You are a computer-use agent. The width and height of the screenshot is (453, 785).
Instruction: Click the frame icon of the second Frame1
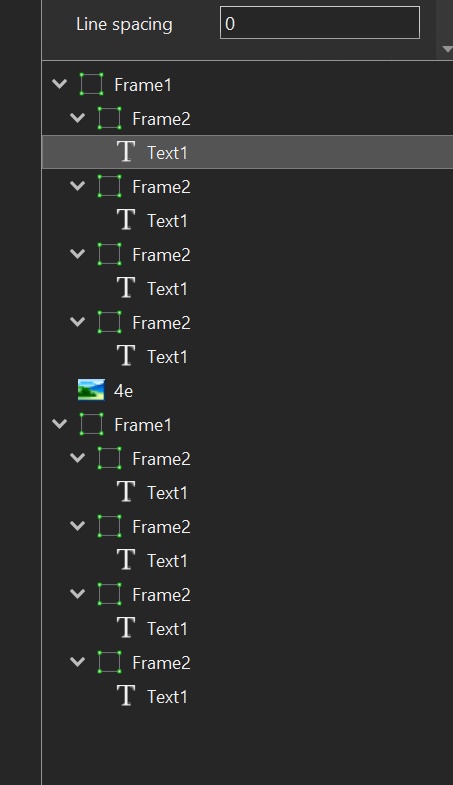pos(92,424)
